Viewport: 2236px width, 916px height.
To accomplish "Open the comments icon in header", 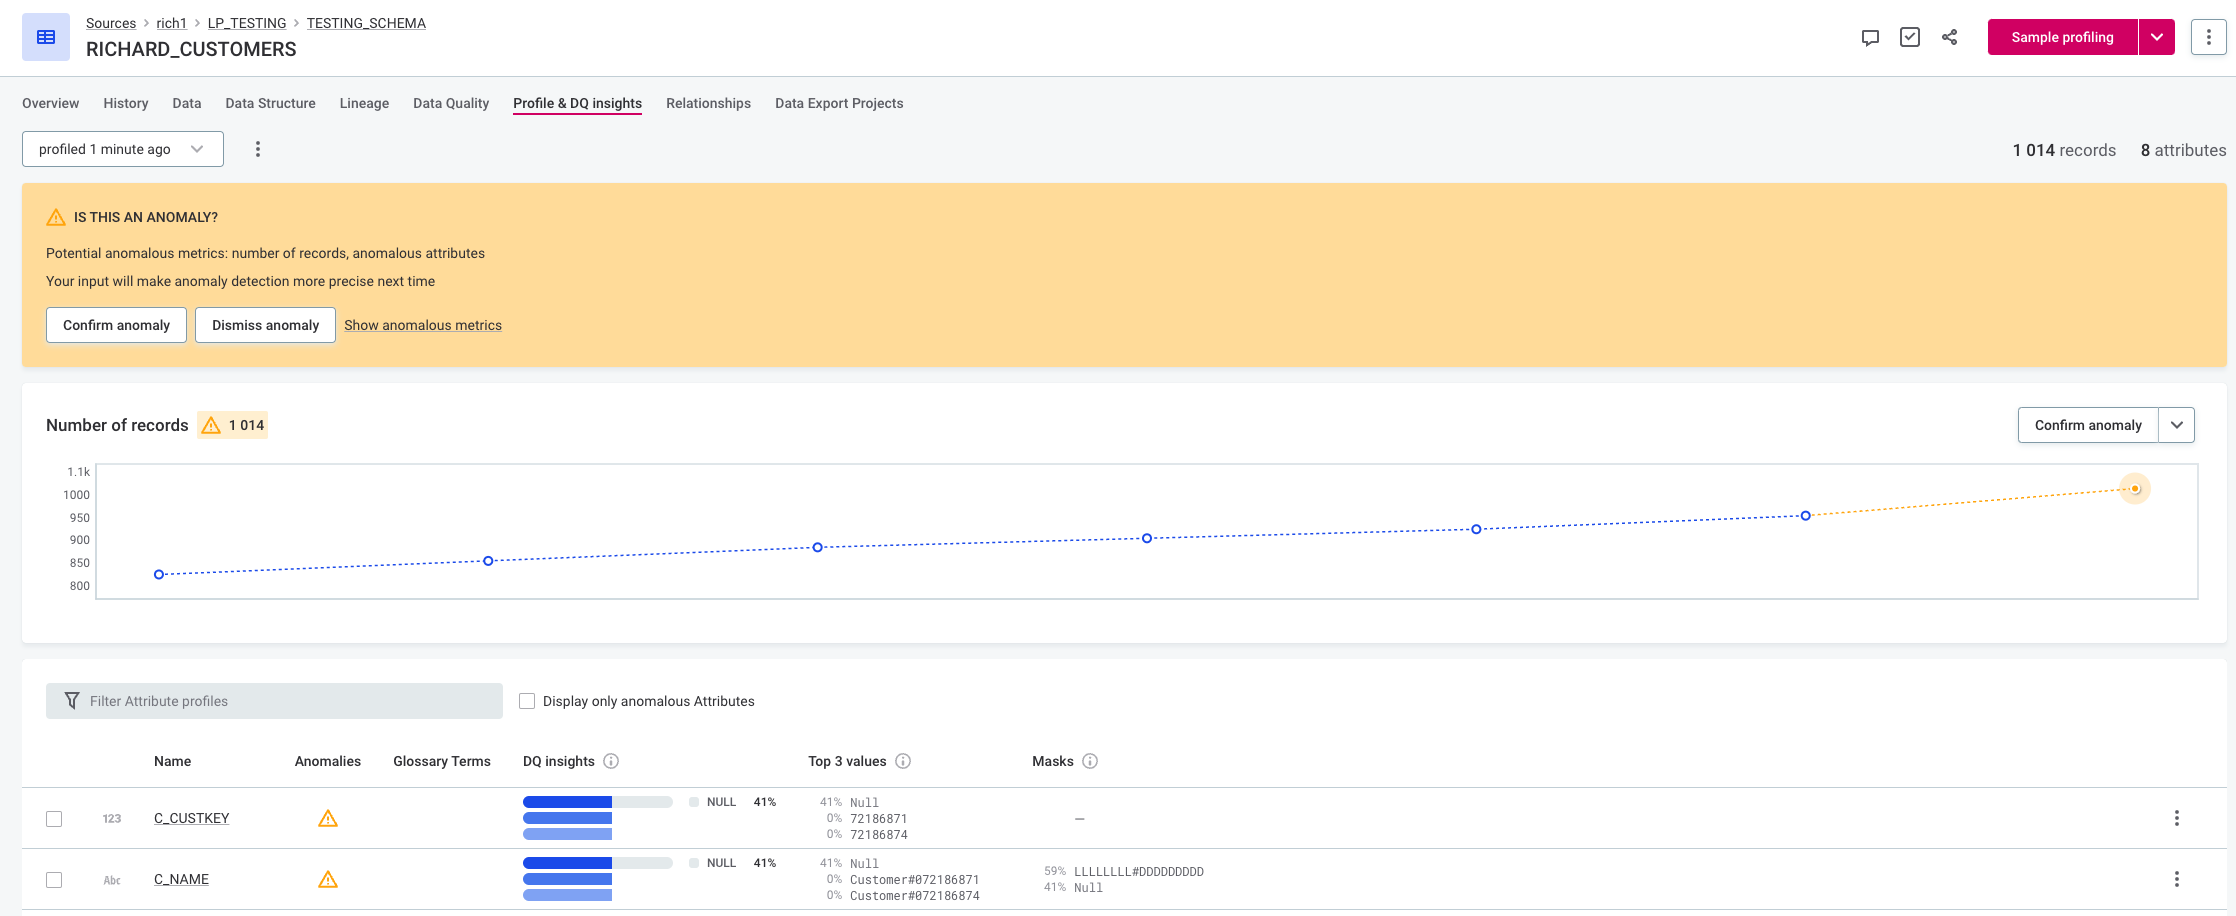I will 1870,37.
